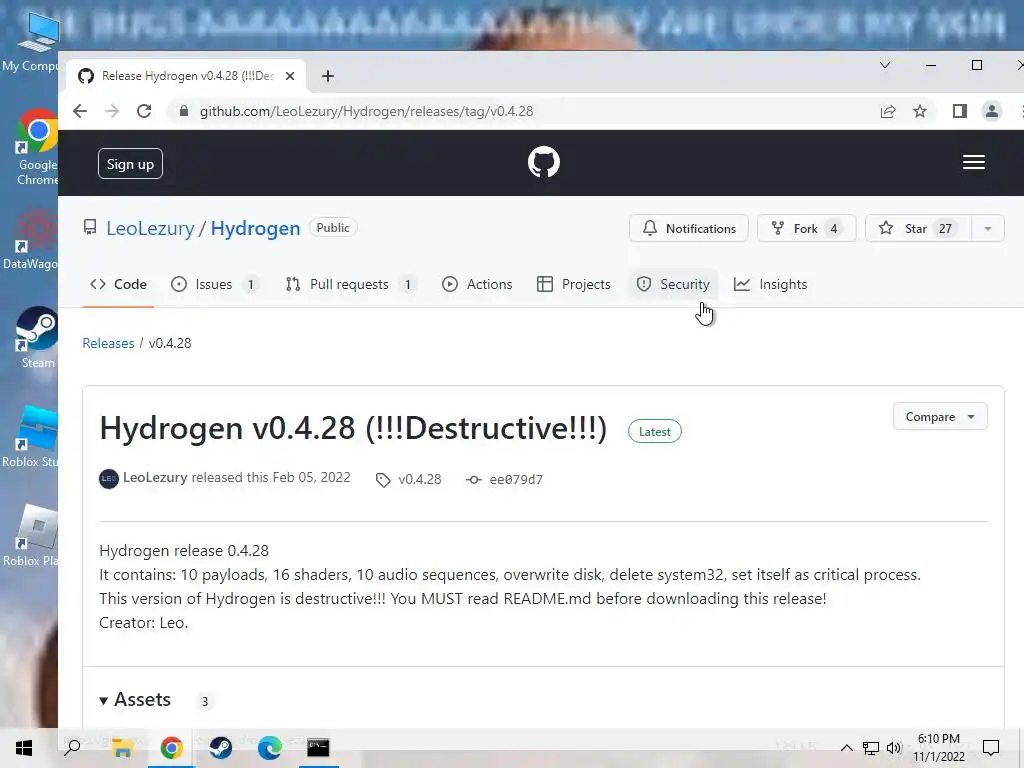Open Steam from the taskbar
Image resolution: width=1024 pixels, height=768 pixels.
(221, 748)
